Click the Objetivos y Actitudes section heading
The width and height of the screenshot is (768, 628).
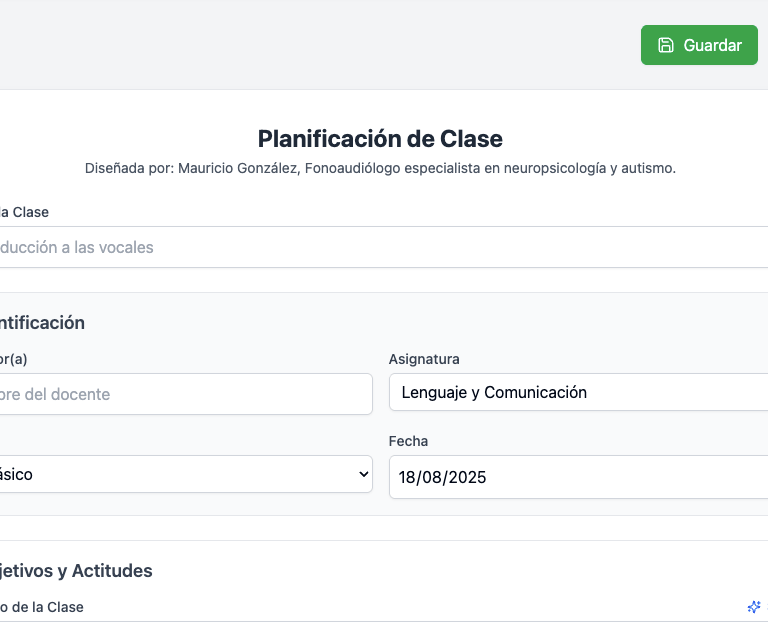coord(76,571)
